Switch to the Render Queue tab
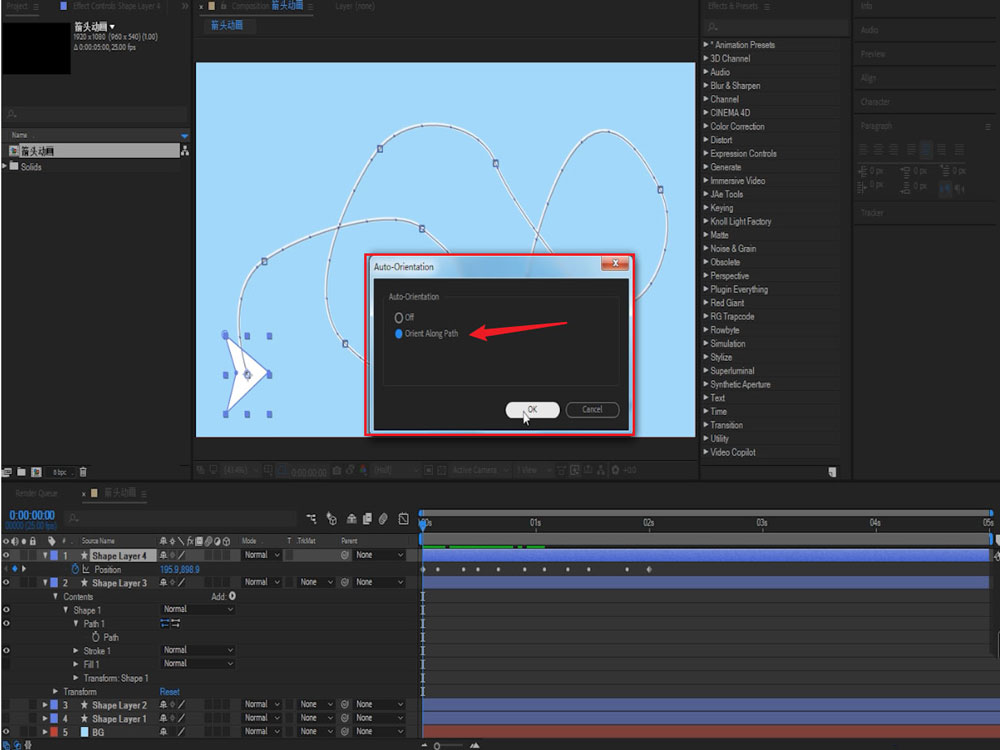The height and width of the screenshot is (750, 1000). click(38, 493)
